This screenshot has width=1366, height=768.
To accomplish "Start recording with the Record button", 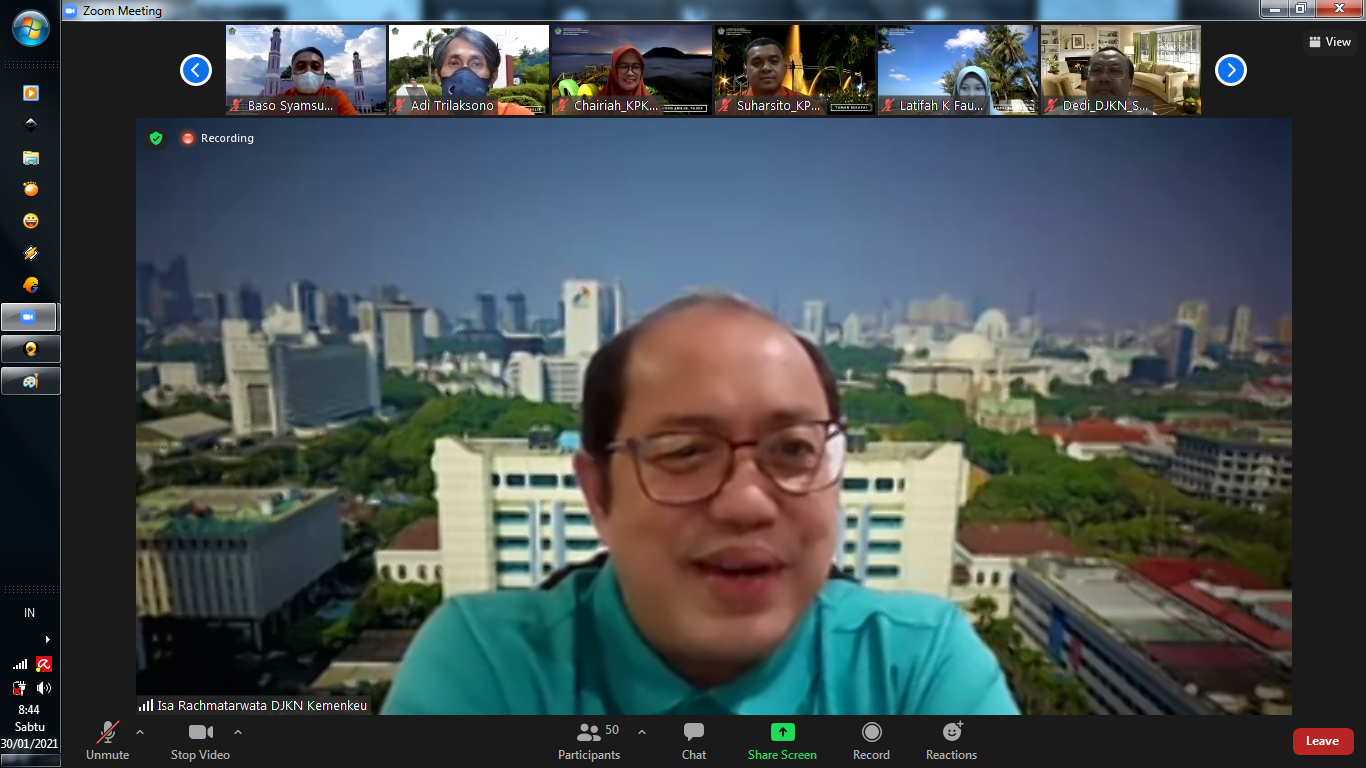I will pyautogui.click(x=871, y=741).
